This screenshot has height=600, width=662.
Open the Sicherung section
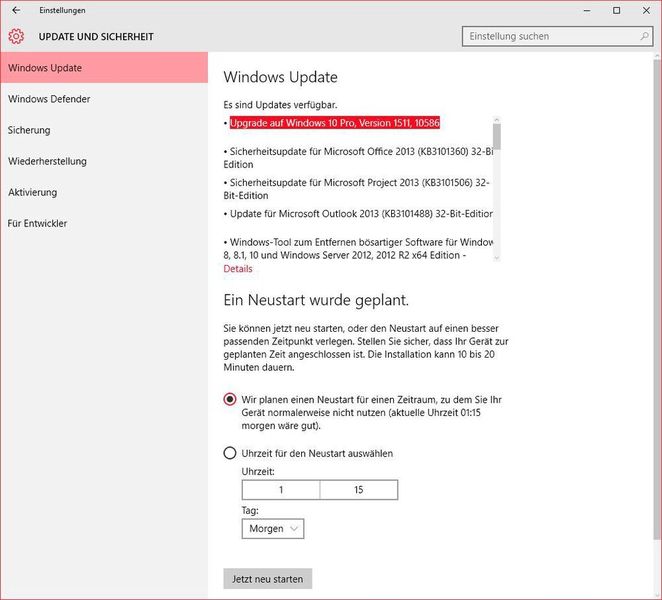pyautogui.click(x=104, y=130)
